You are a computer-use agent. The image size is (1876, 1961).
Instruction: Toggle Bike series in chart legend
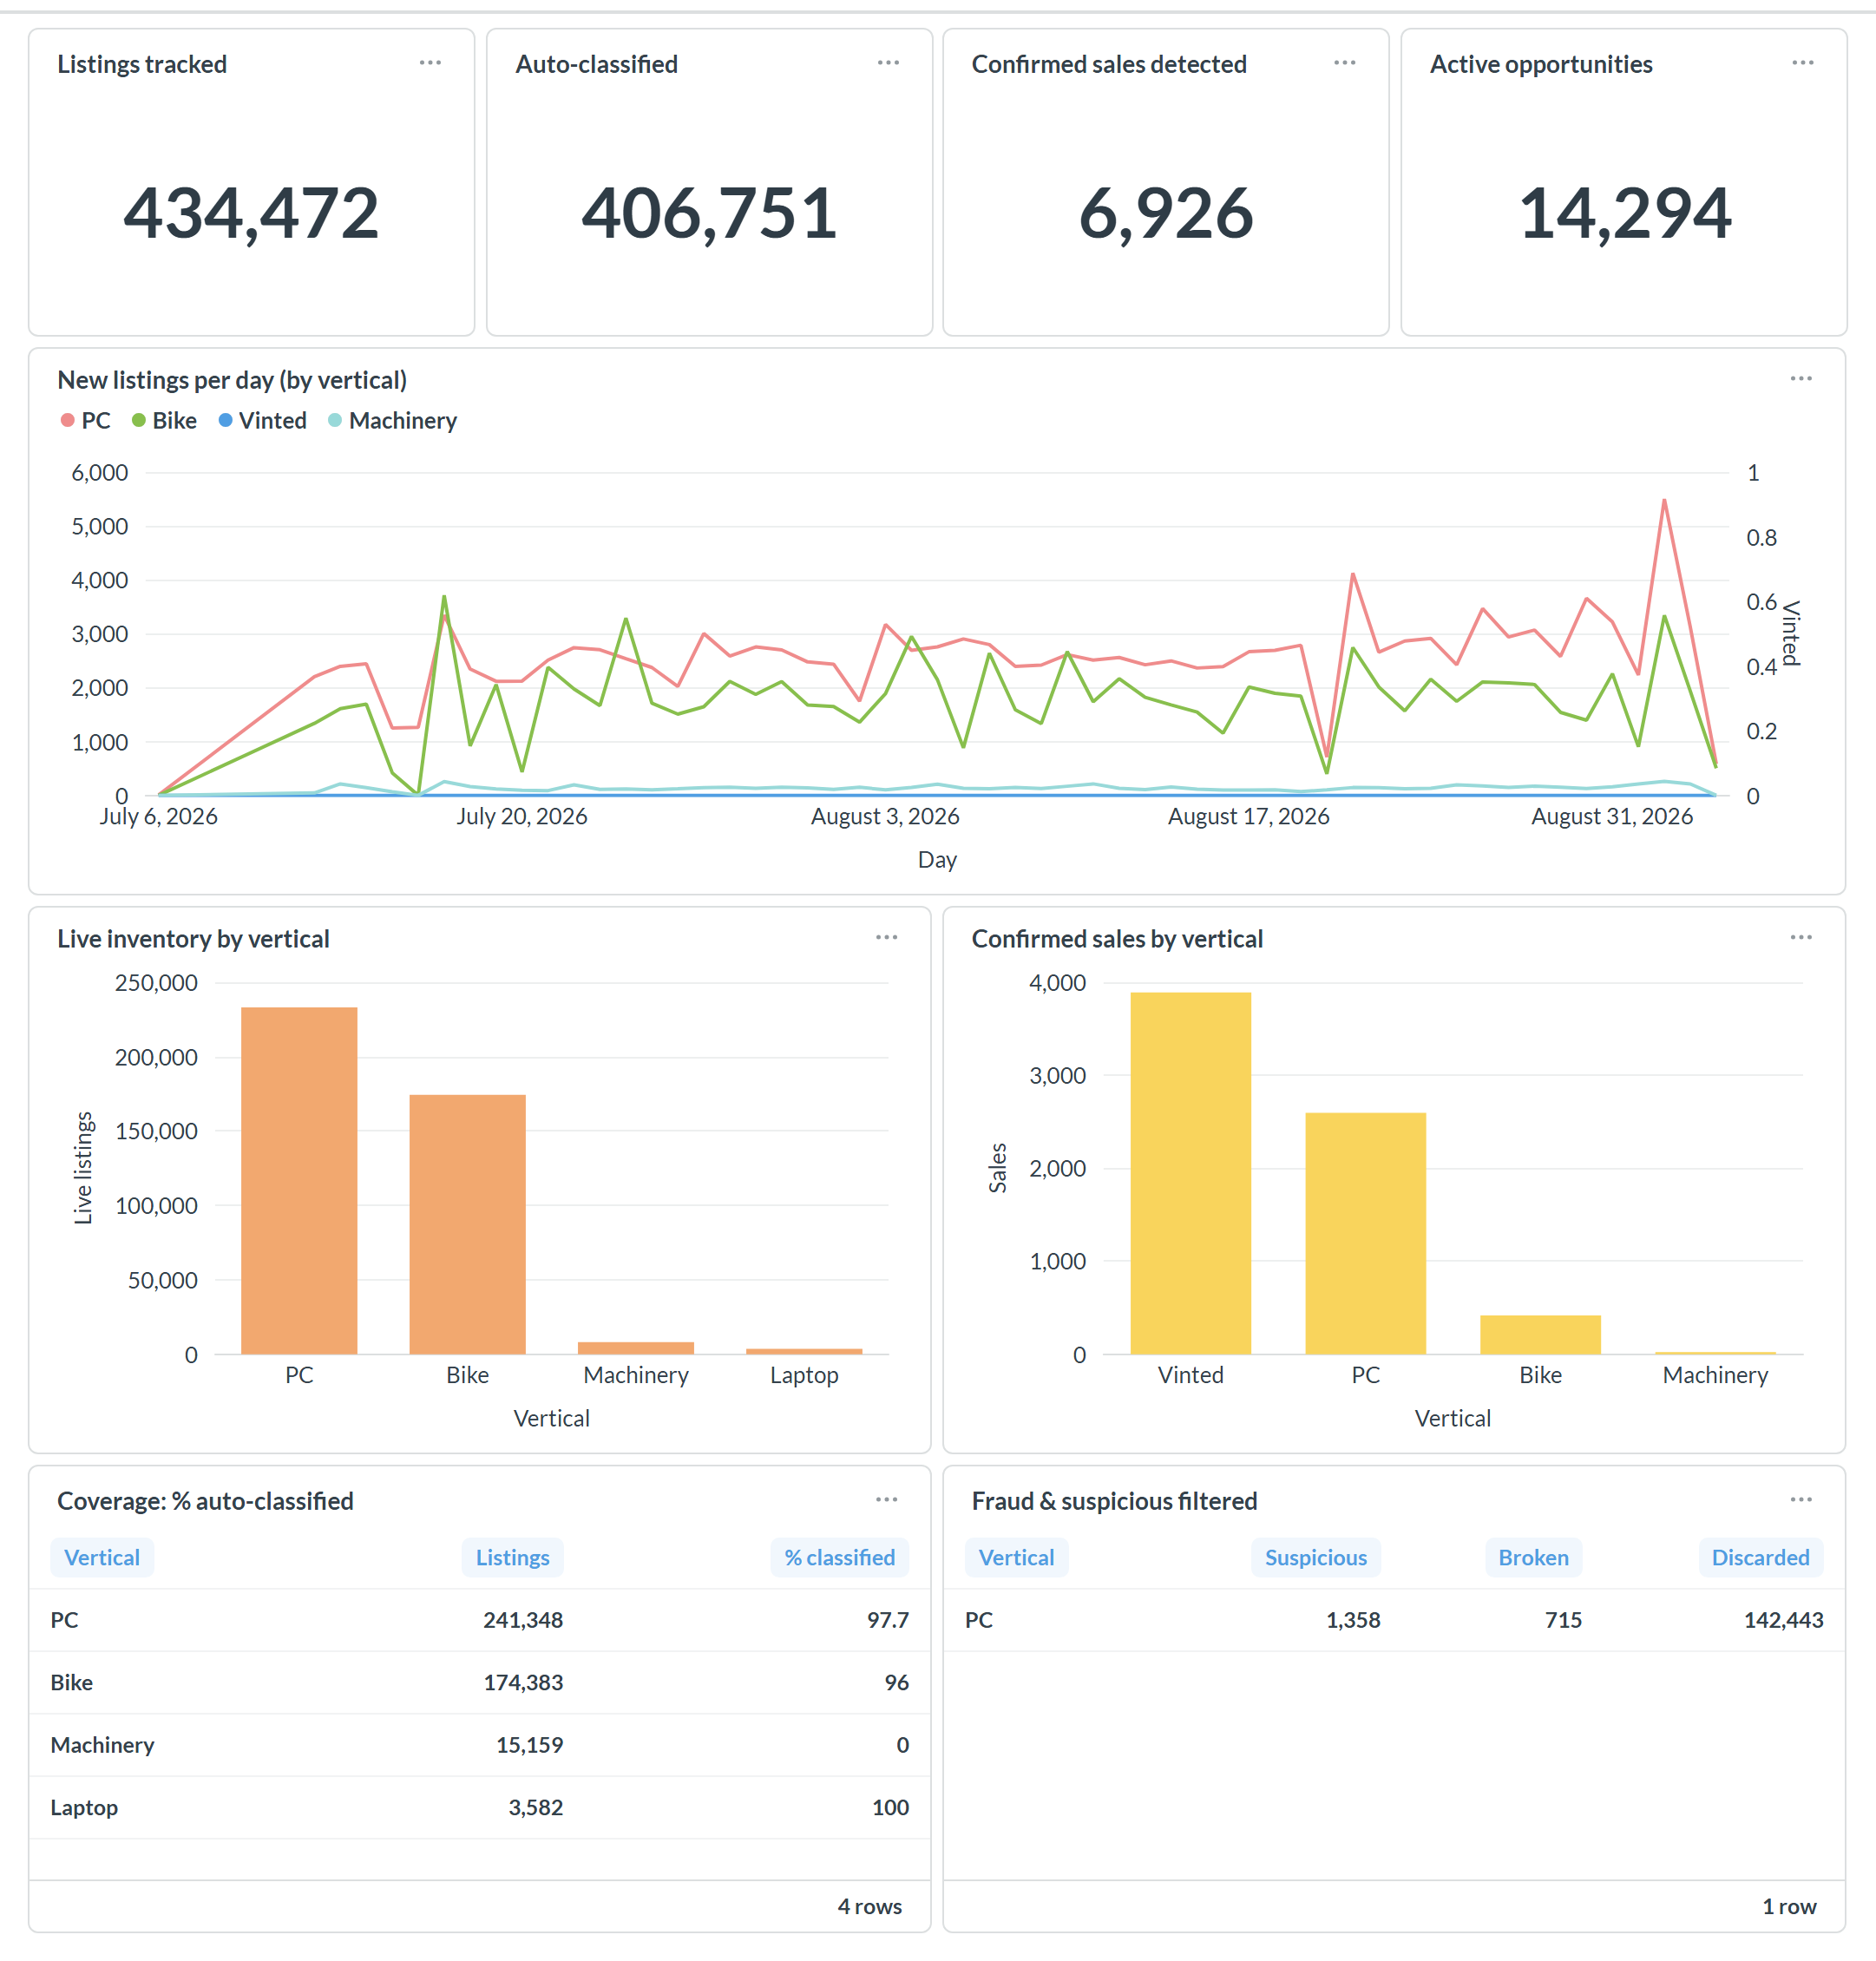(x=164, y=421)
